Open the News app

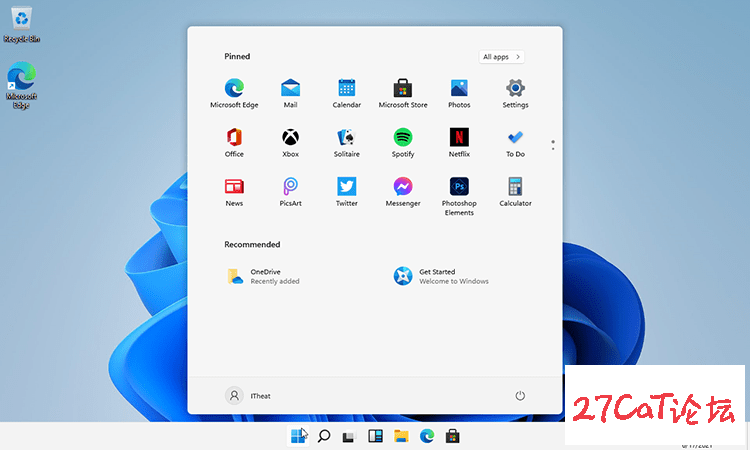(234, 192)
